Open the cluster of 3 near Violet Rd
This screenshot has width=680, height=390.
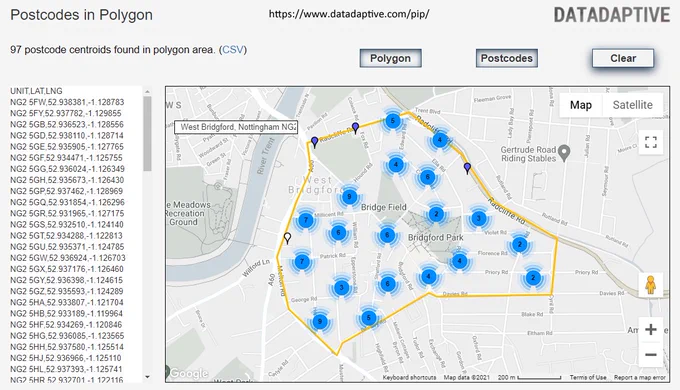[479, 218]
